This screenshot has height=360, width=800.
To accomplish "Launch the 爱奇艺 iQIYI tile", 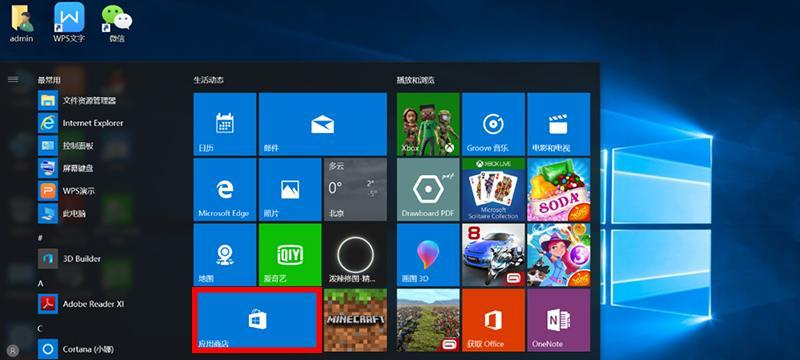I will (290, 254).
